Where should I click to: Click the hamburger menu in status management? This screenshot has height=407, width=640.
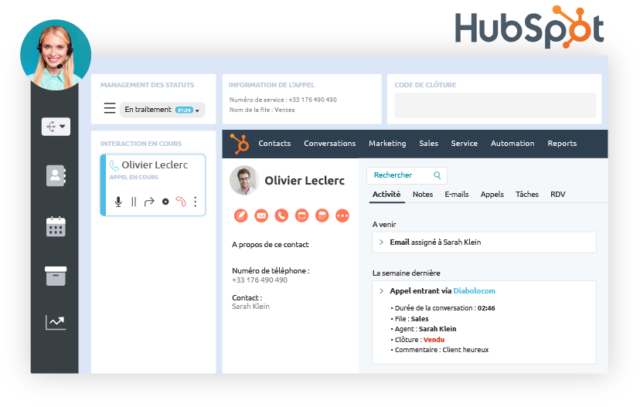[109, 108]
